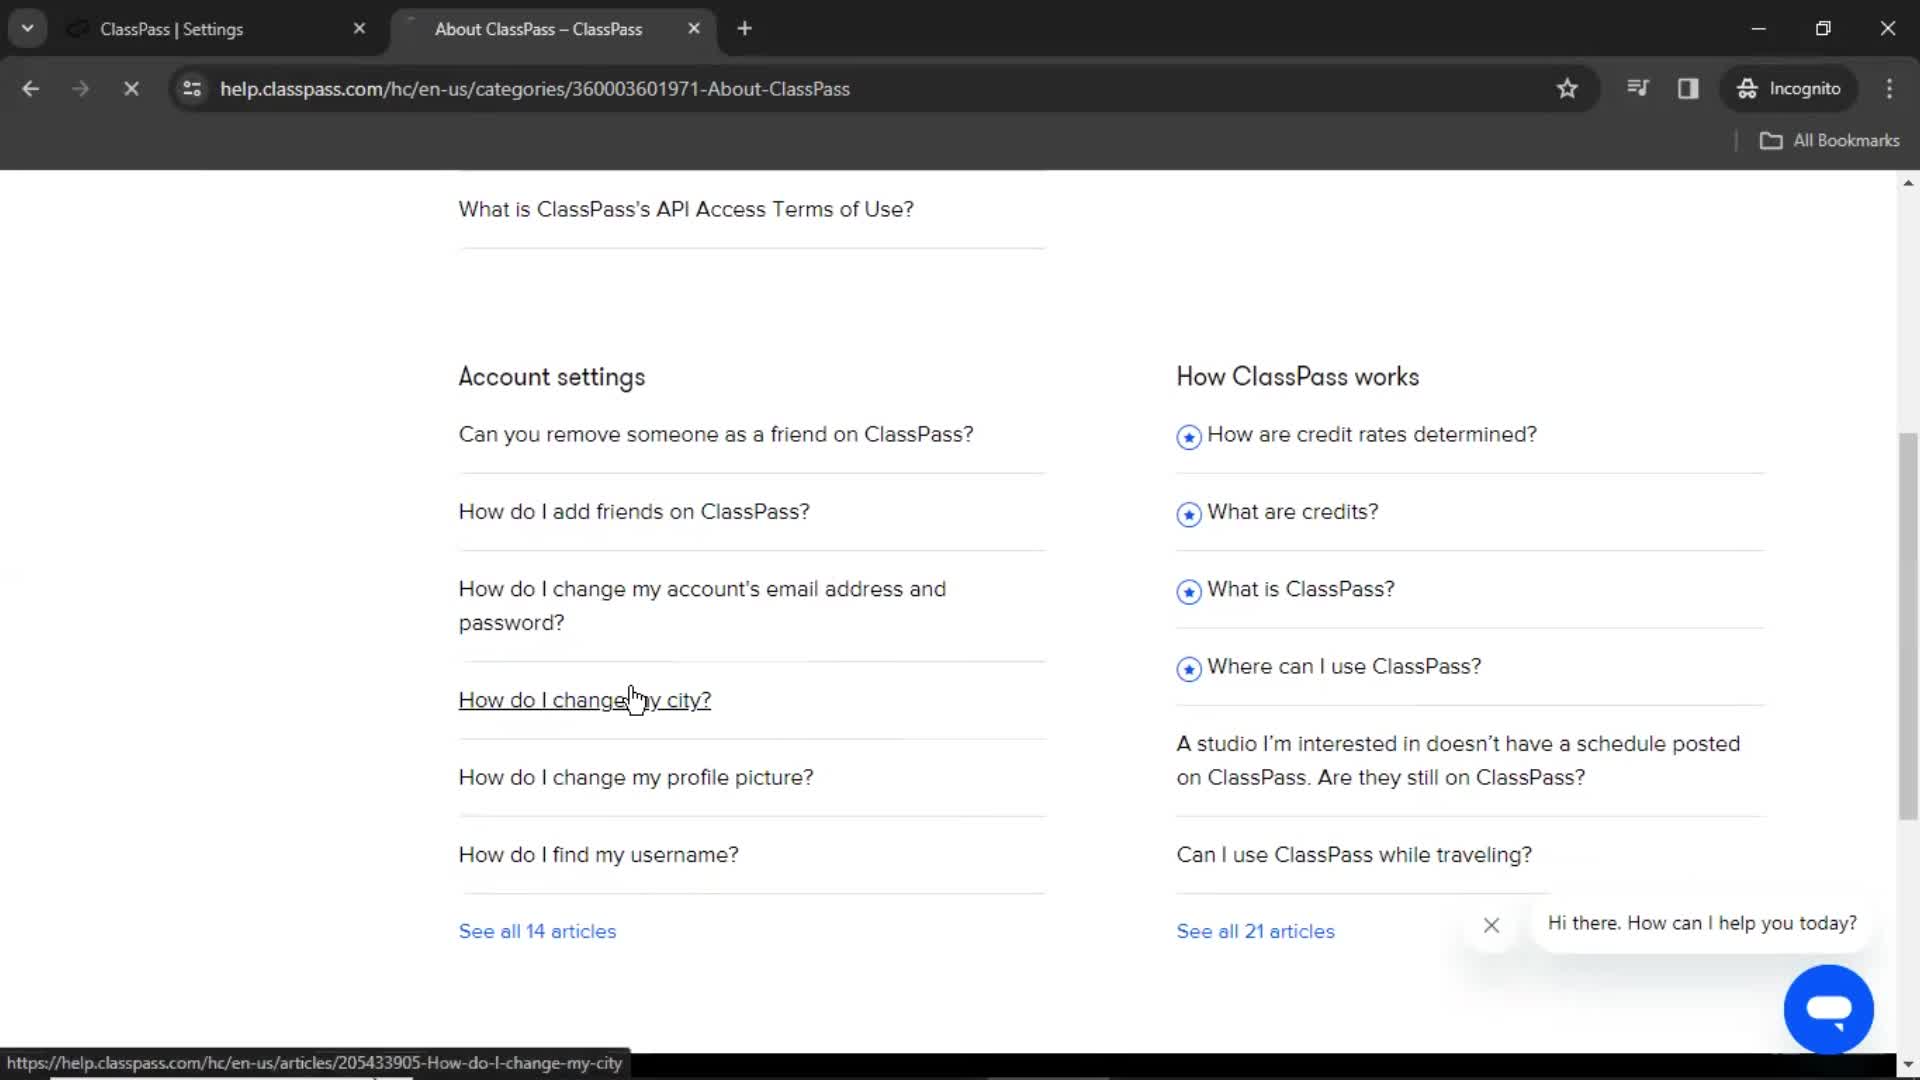Image resolution: width=1920 pixels, height=1080 pixels.
Task: Open article about studio without posted schedule
Action: [1458, 760]
